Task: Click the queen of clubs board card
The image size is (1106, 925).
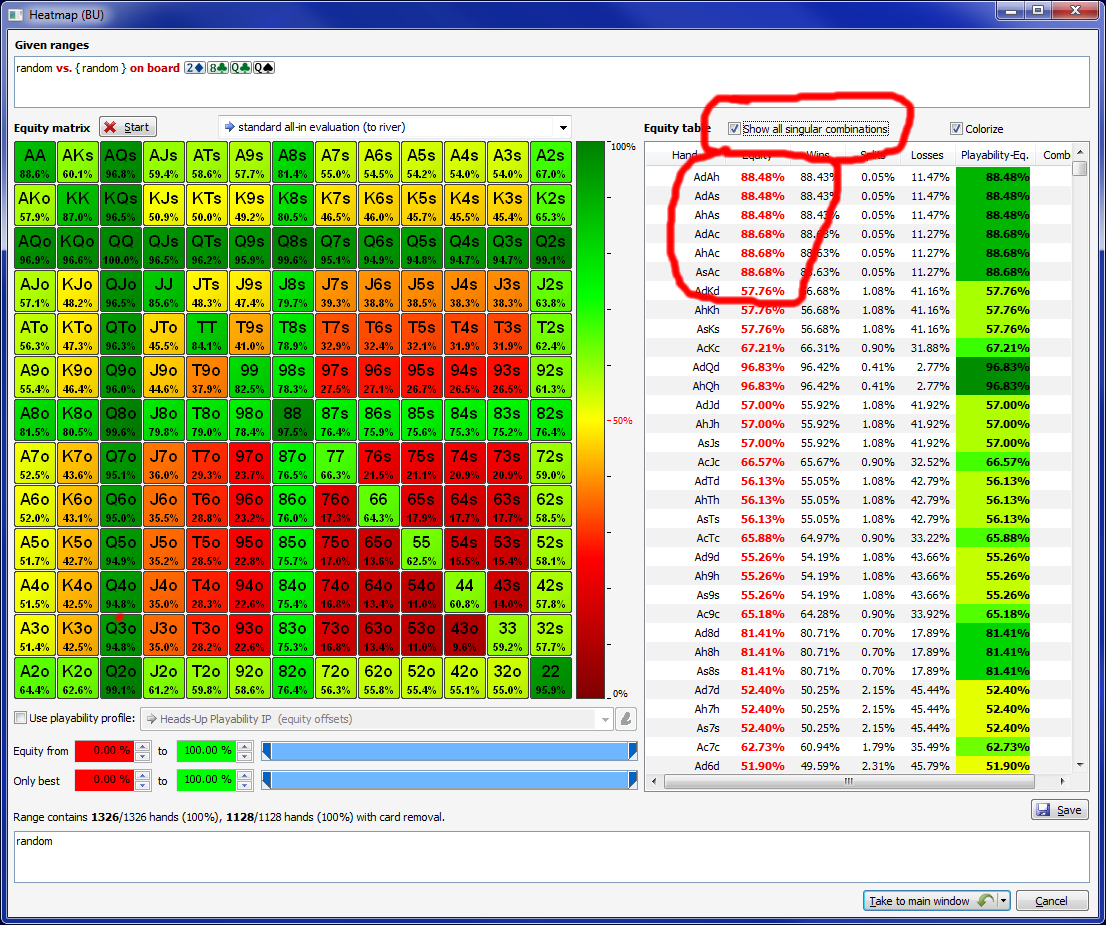Action: tap(241, 68)
